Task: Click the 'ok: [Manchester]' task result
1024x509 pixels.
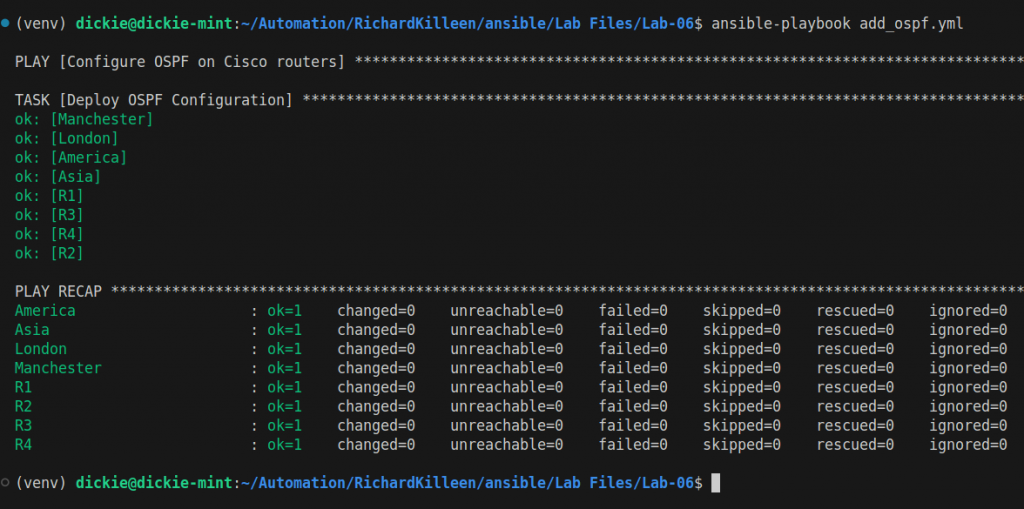Action: click(x=84, y=119)
